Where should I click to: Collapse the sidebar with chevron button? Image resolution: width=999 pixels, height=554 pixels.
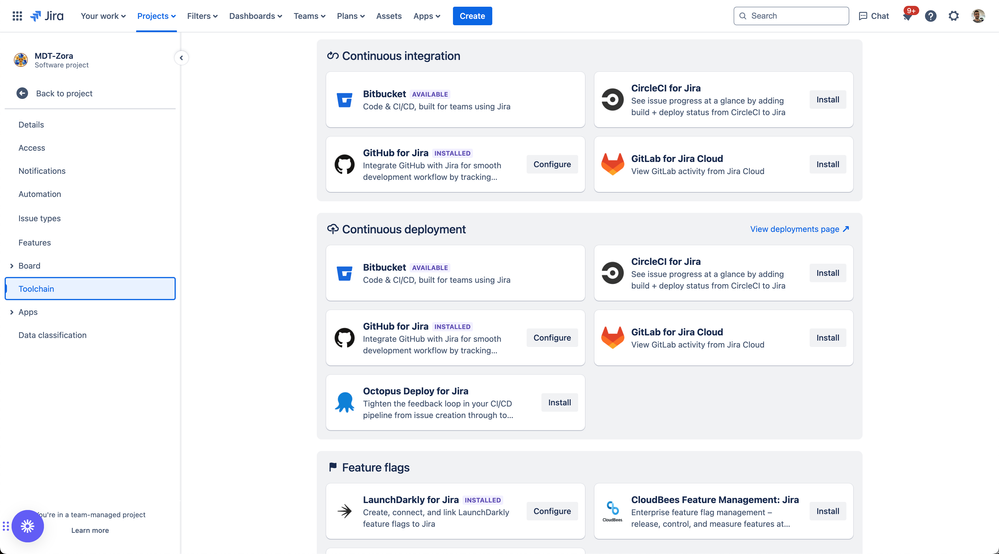pos(181,57)
